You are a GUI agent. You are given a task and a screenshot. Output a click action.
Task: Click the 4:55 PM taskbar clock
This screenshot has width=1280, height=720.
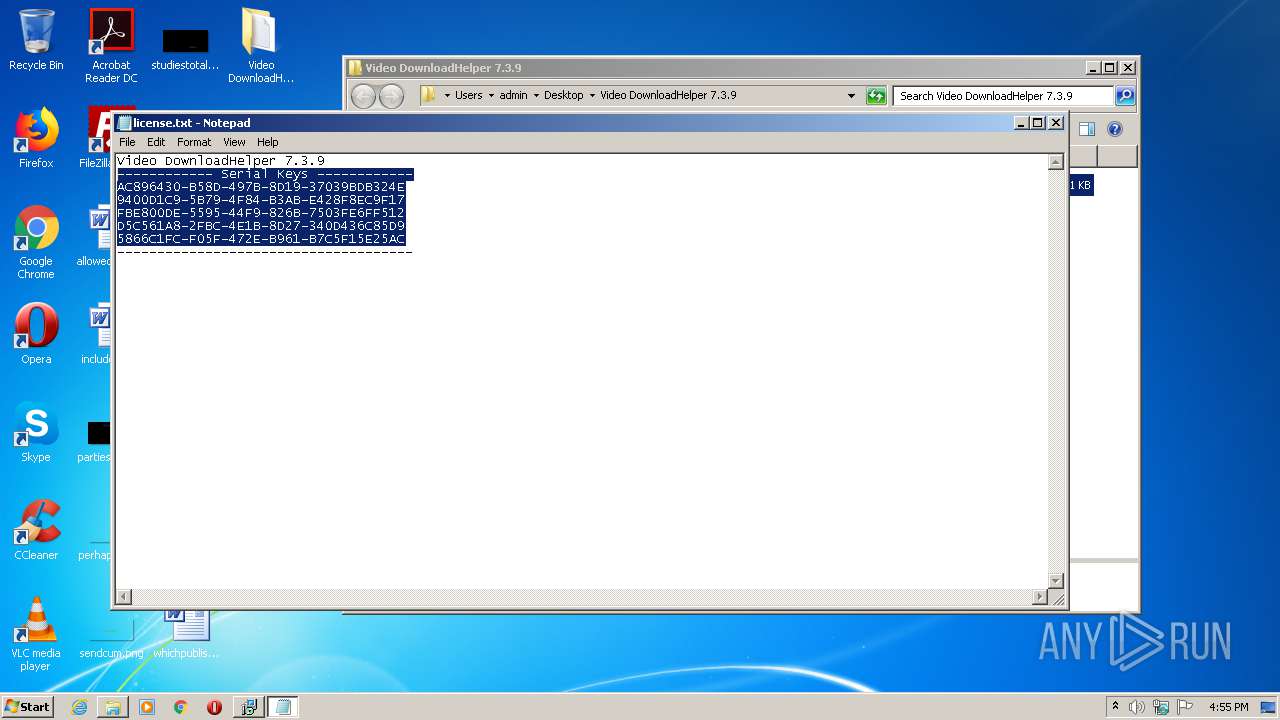[x=1229, y=707]
